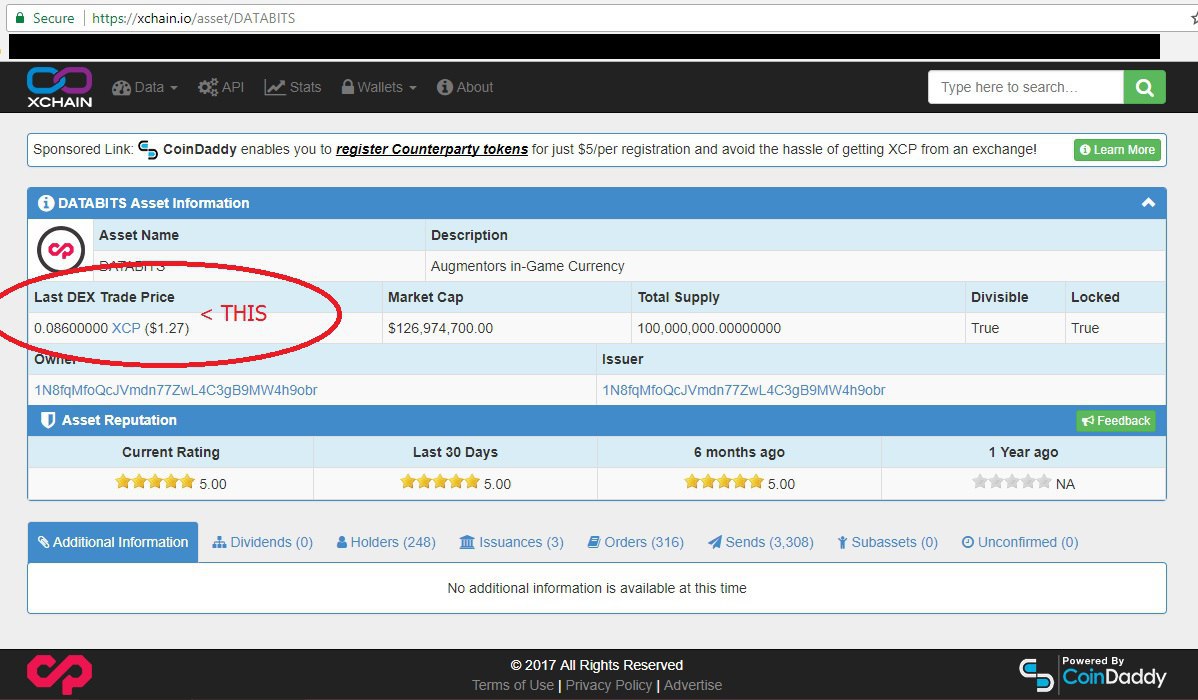Click the DATABITS asset logo image
This screenshot has width=1198, height=700.
click(x=60, y=250)
